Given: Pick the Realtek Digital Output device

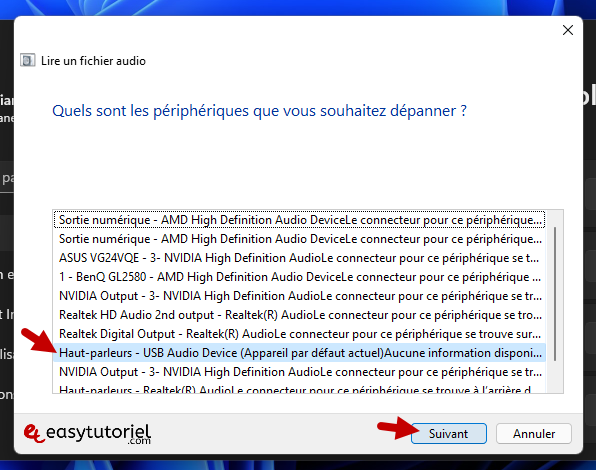Looking at the screenshot, I should click(300, 334).
